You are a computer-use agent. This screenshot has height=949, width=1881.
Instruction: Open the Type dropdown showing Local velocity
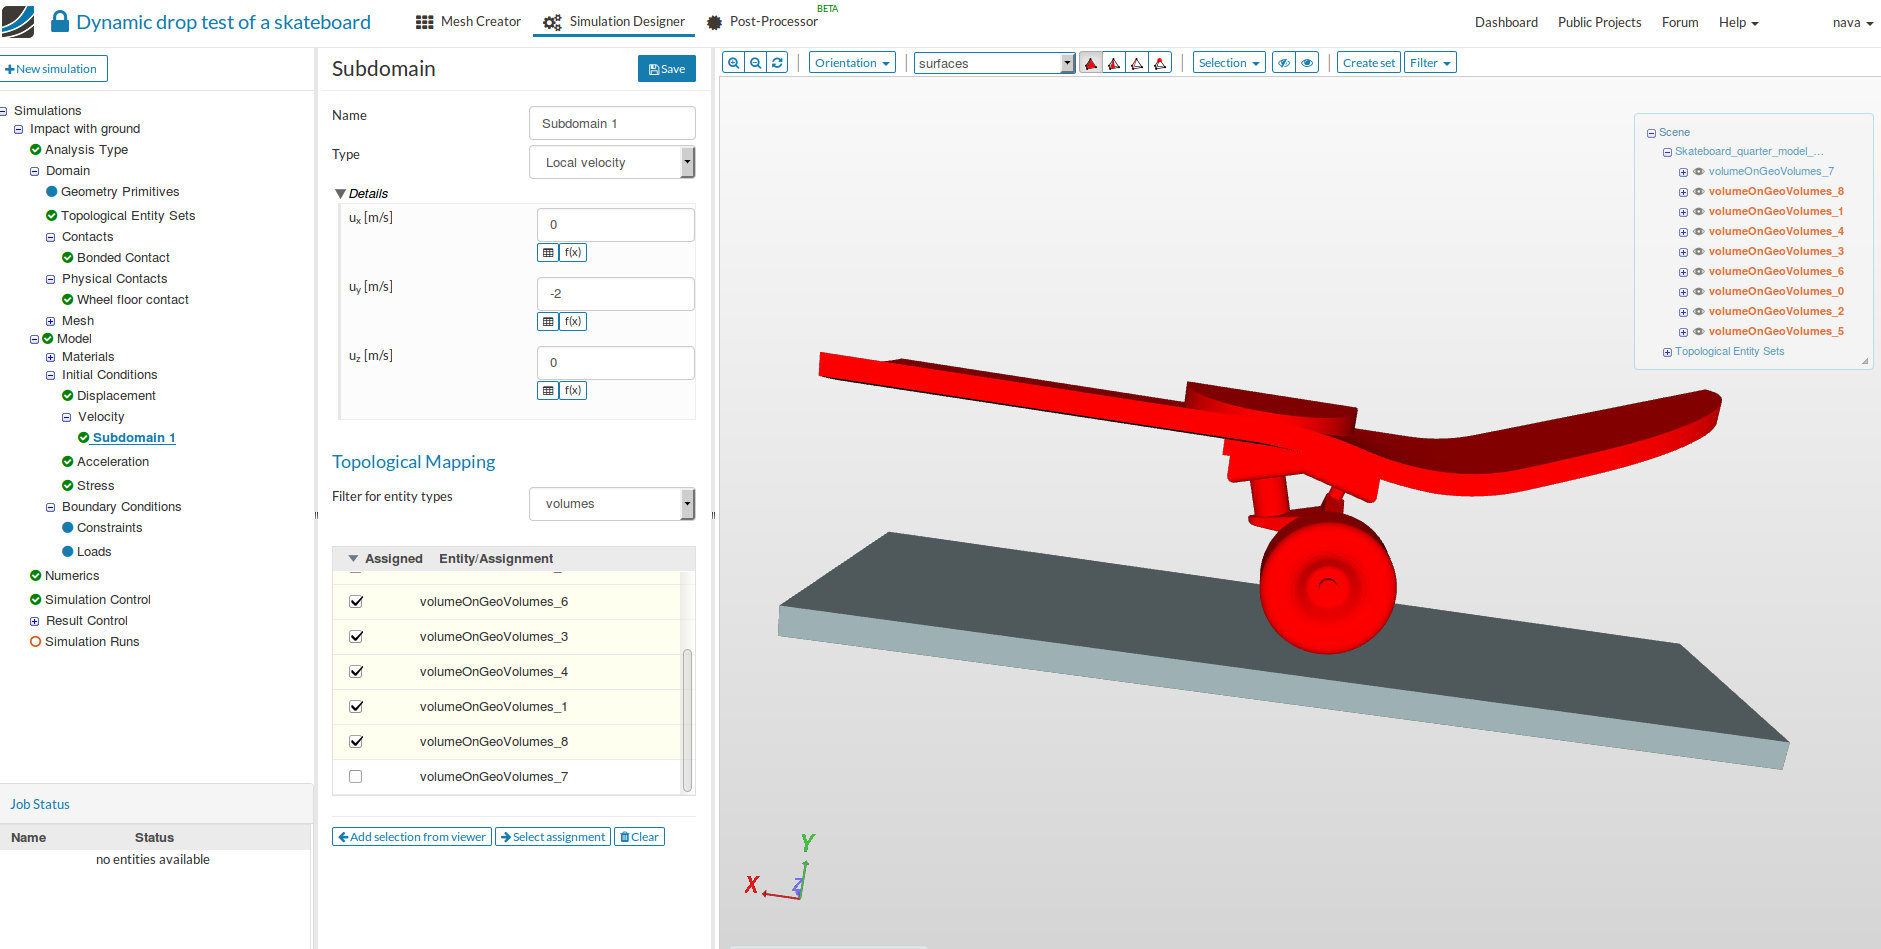[612, 162]
